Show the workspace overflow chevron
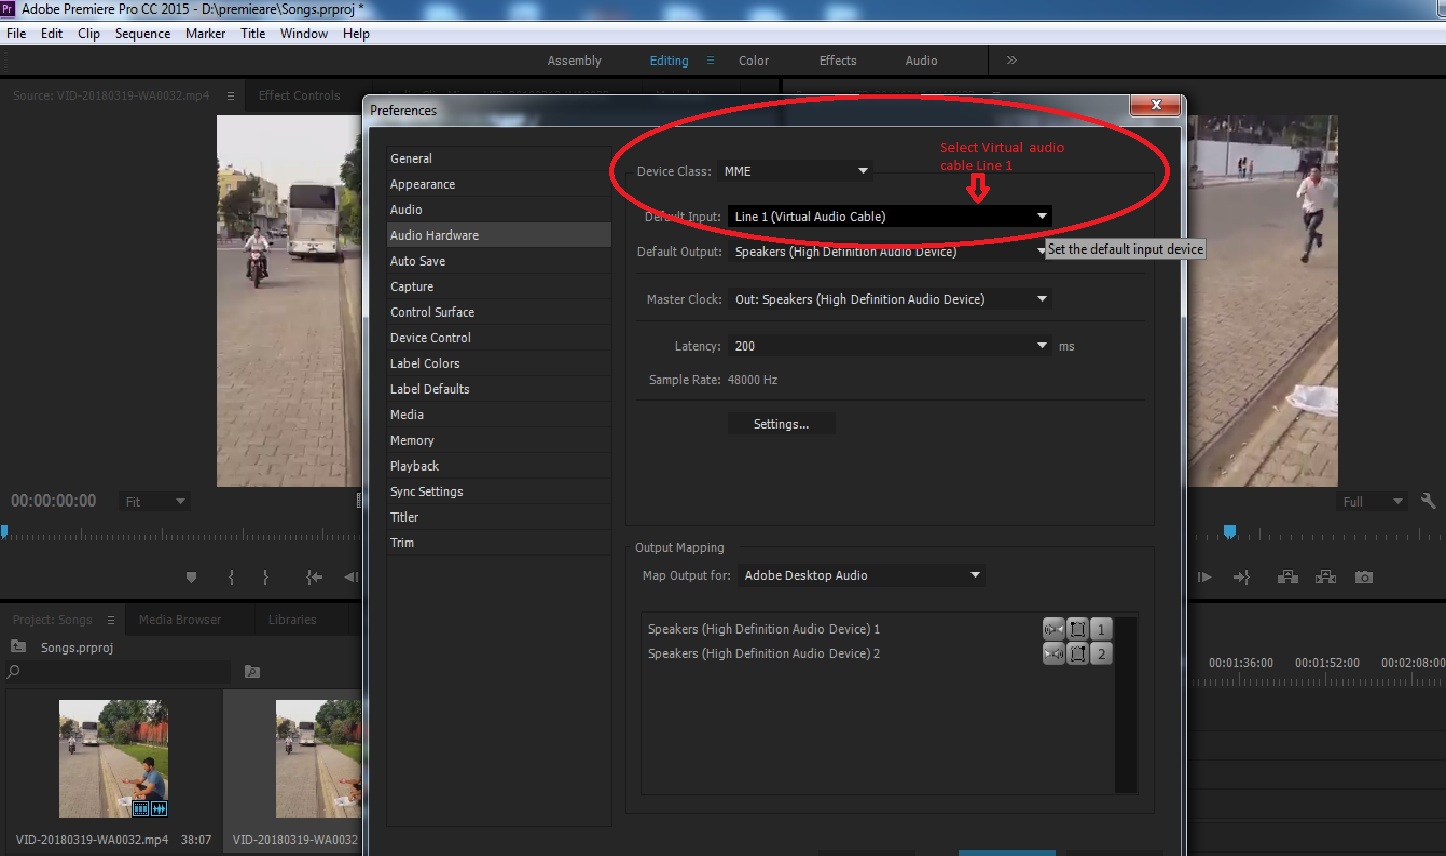Screen dimensions: 1446x856 1012,60
